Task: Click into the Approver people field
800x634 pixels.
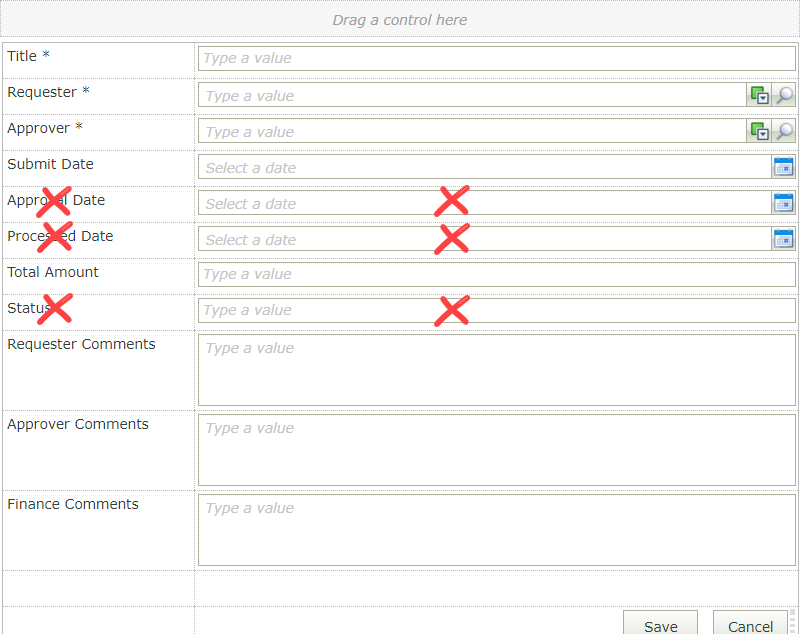Action: click(x=472, y=131)
